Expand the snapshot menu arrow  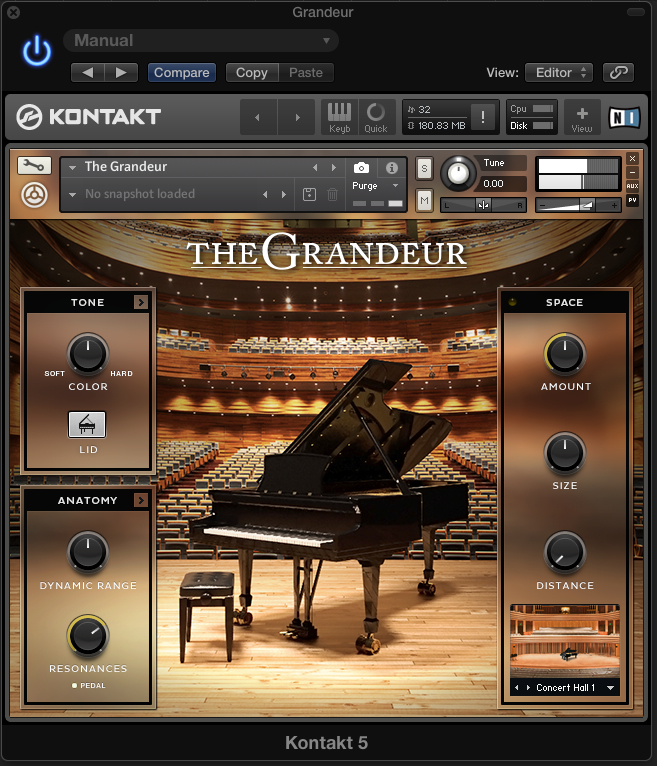point(72,194)
